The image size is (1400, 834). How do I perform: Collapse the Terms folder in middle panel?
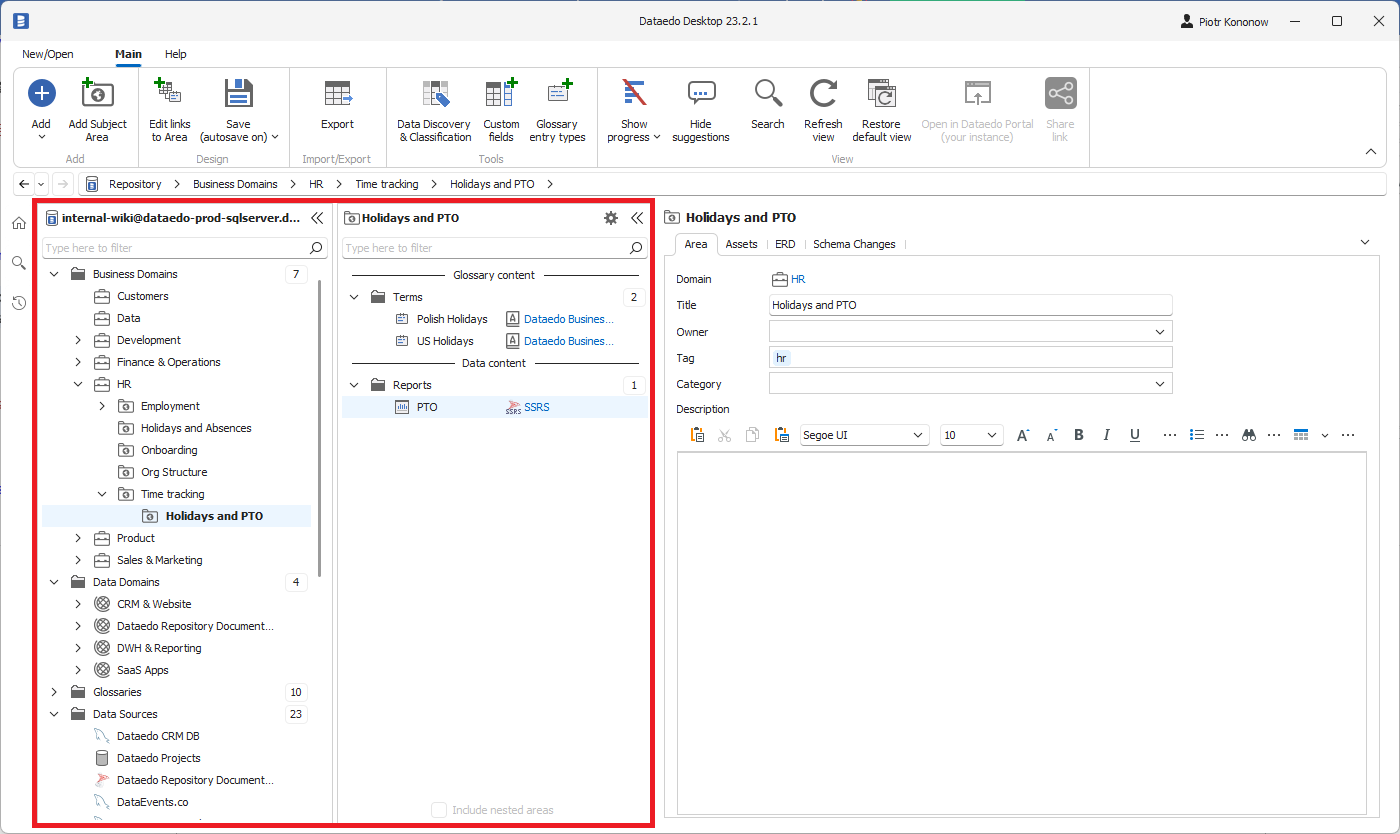click(x=354, y=297)
